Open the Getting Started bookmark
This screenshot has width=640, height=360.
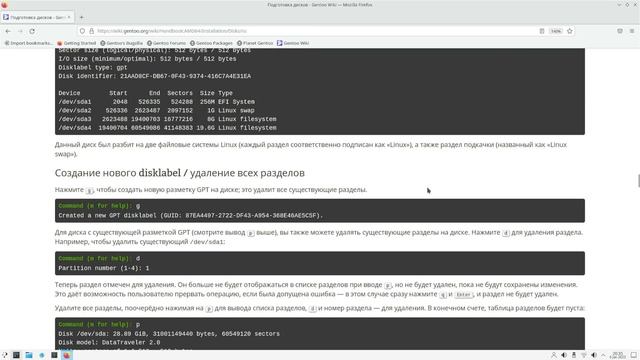coord(76,43)
